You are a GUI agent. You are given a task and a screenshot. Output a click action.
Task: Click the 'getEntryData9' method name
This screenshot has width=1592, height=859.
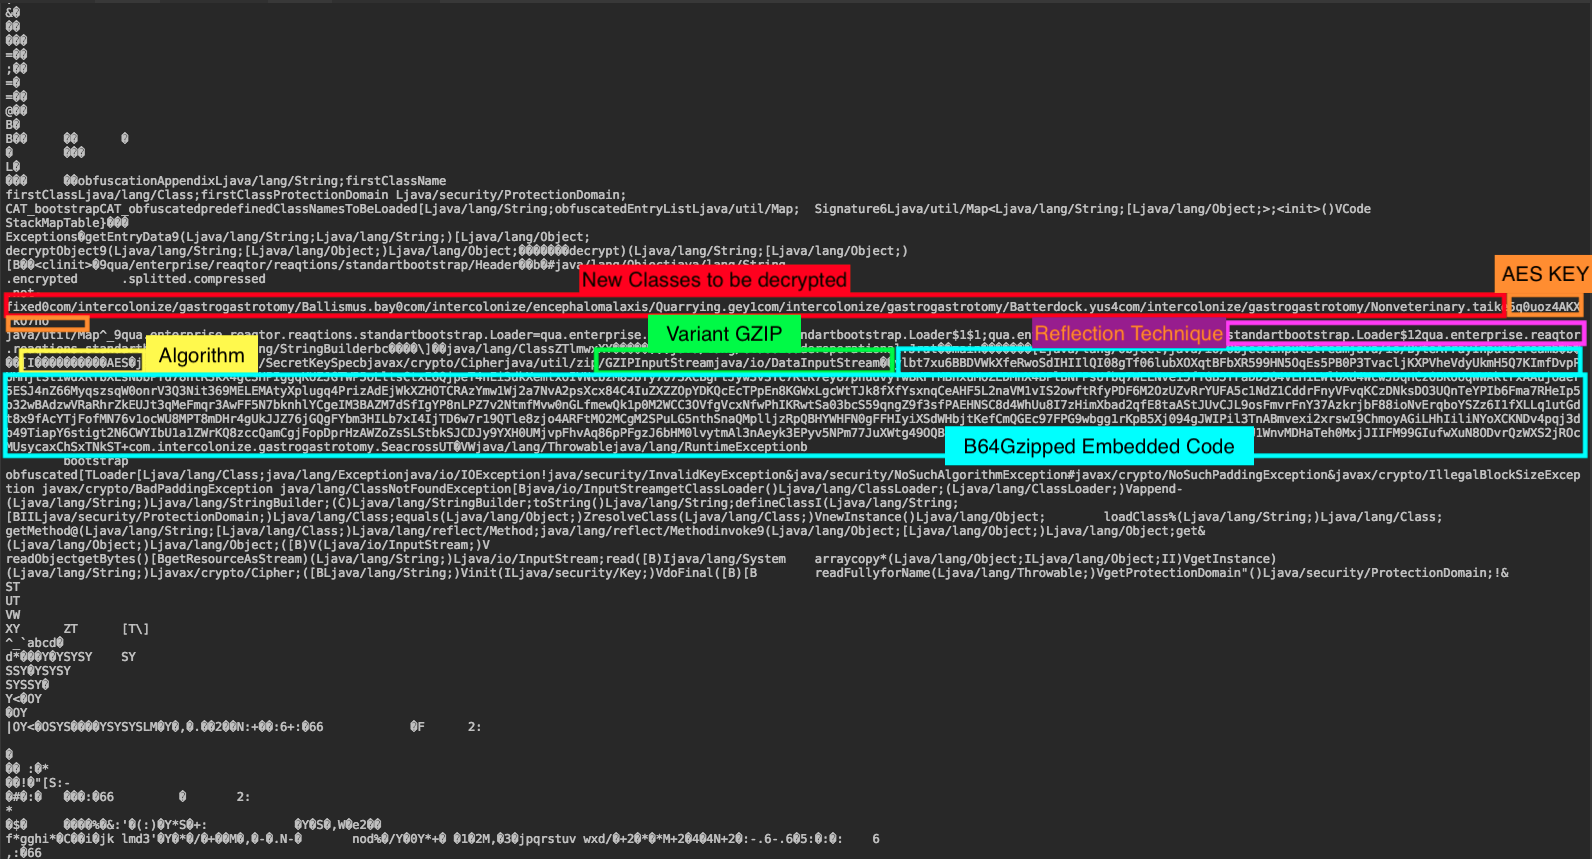tap(132, 237)
